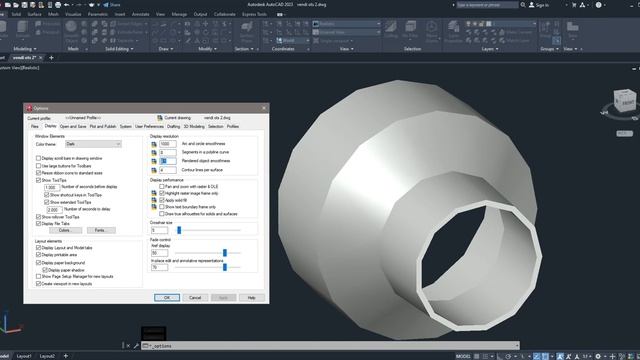
Task: Toggle Show rollover ToolTips checkbox
Action: 38,217
